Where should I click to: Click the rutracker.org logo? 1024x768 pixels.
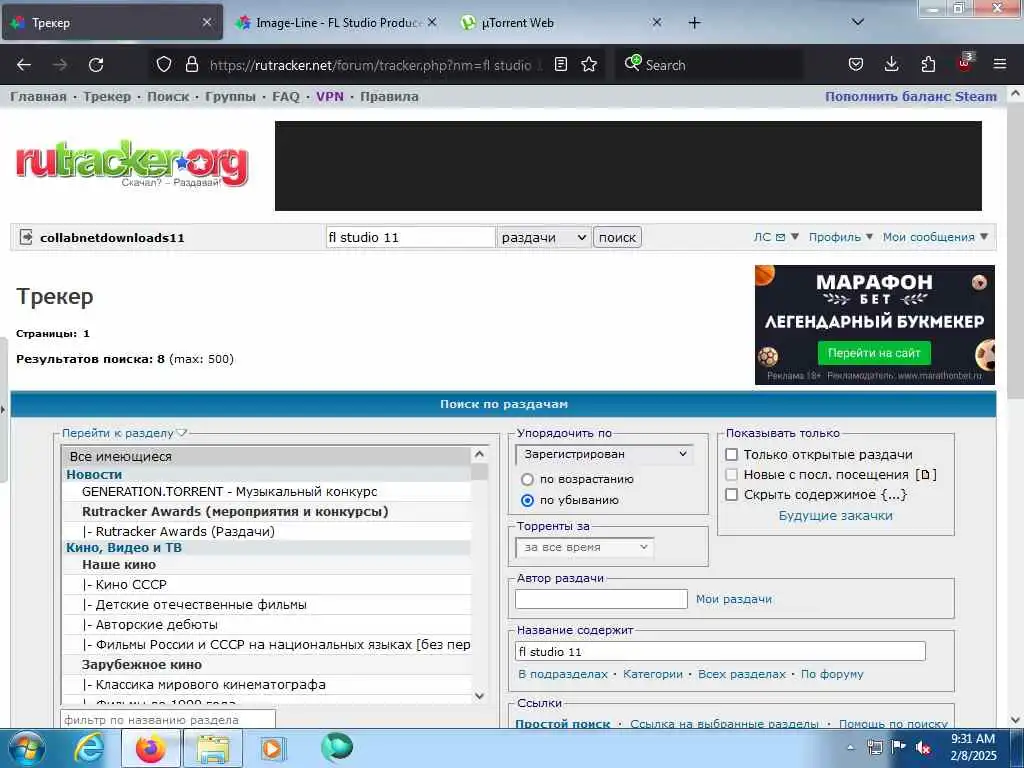132,163
